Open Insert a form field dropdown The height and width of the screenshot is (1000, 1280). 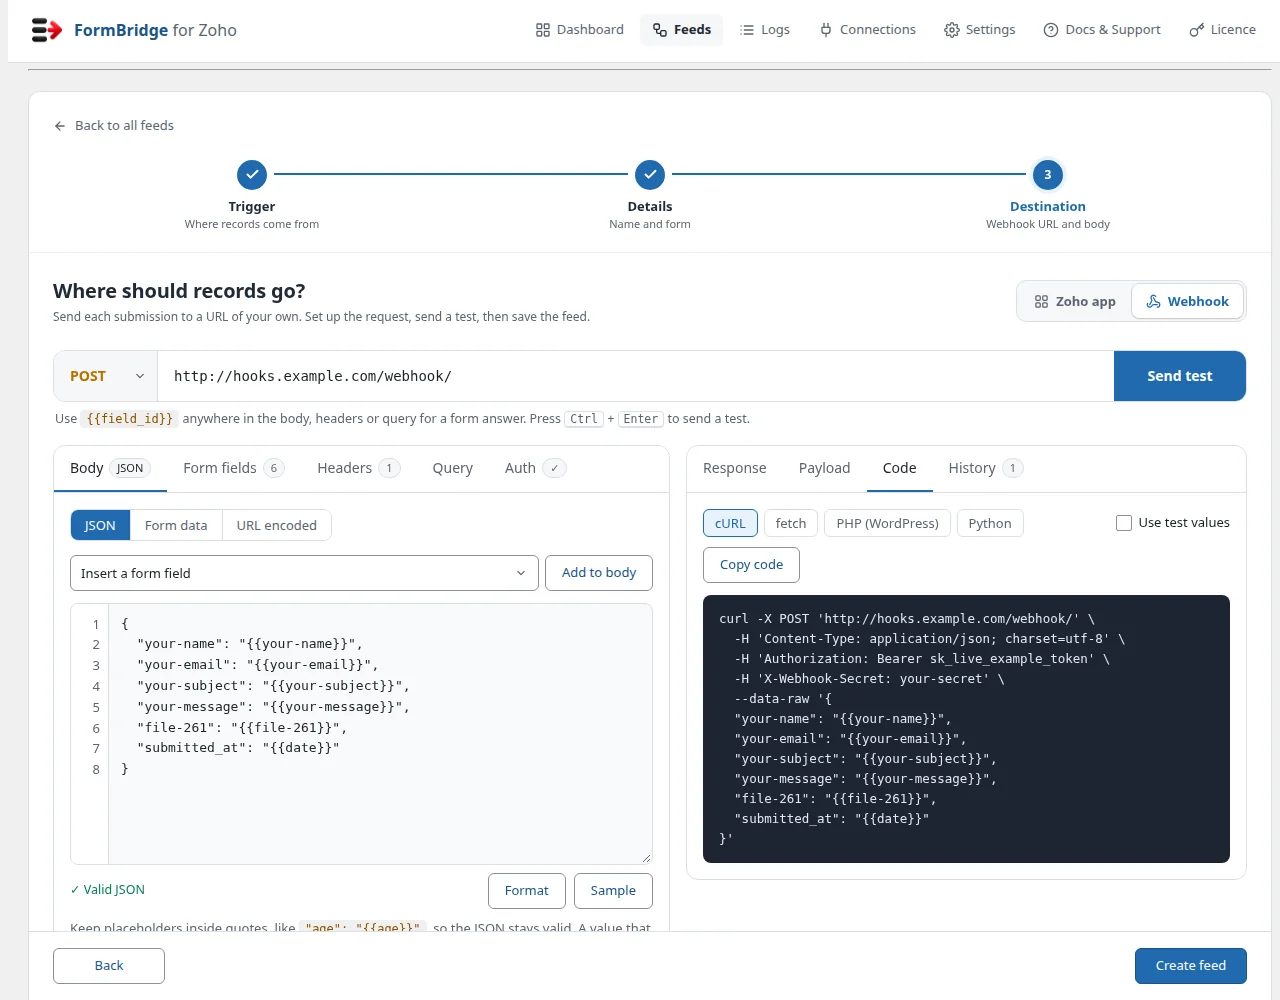(304, 573)
